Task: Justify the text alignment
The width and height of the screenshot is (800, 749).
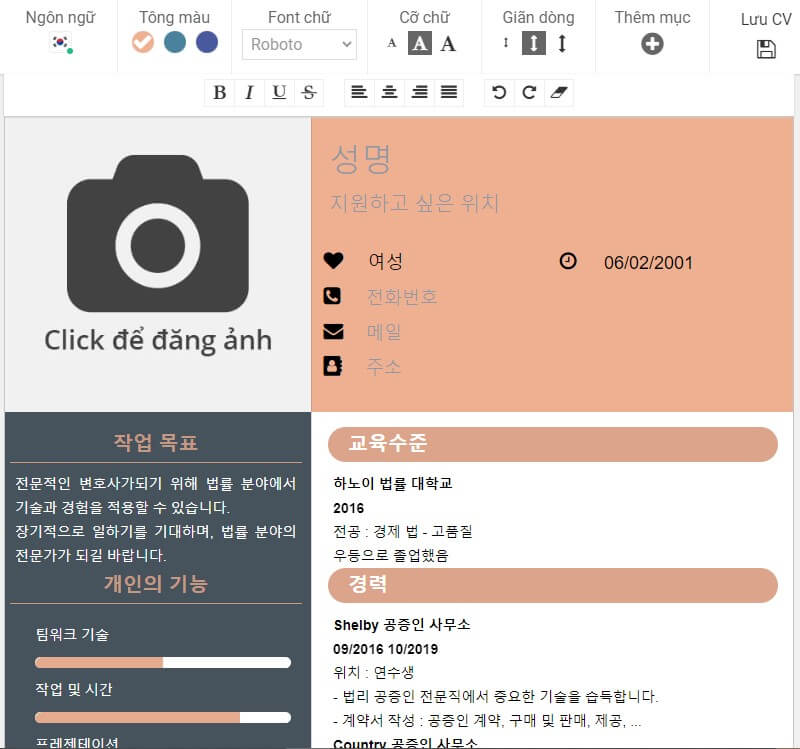Action: tap(449, 93)
